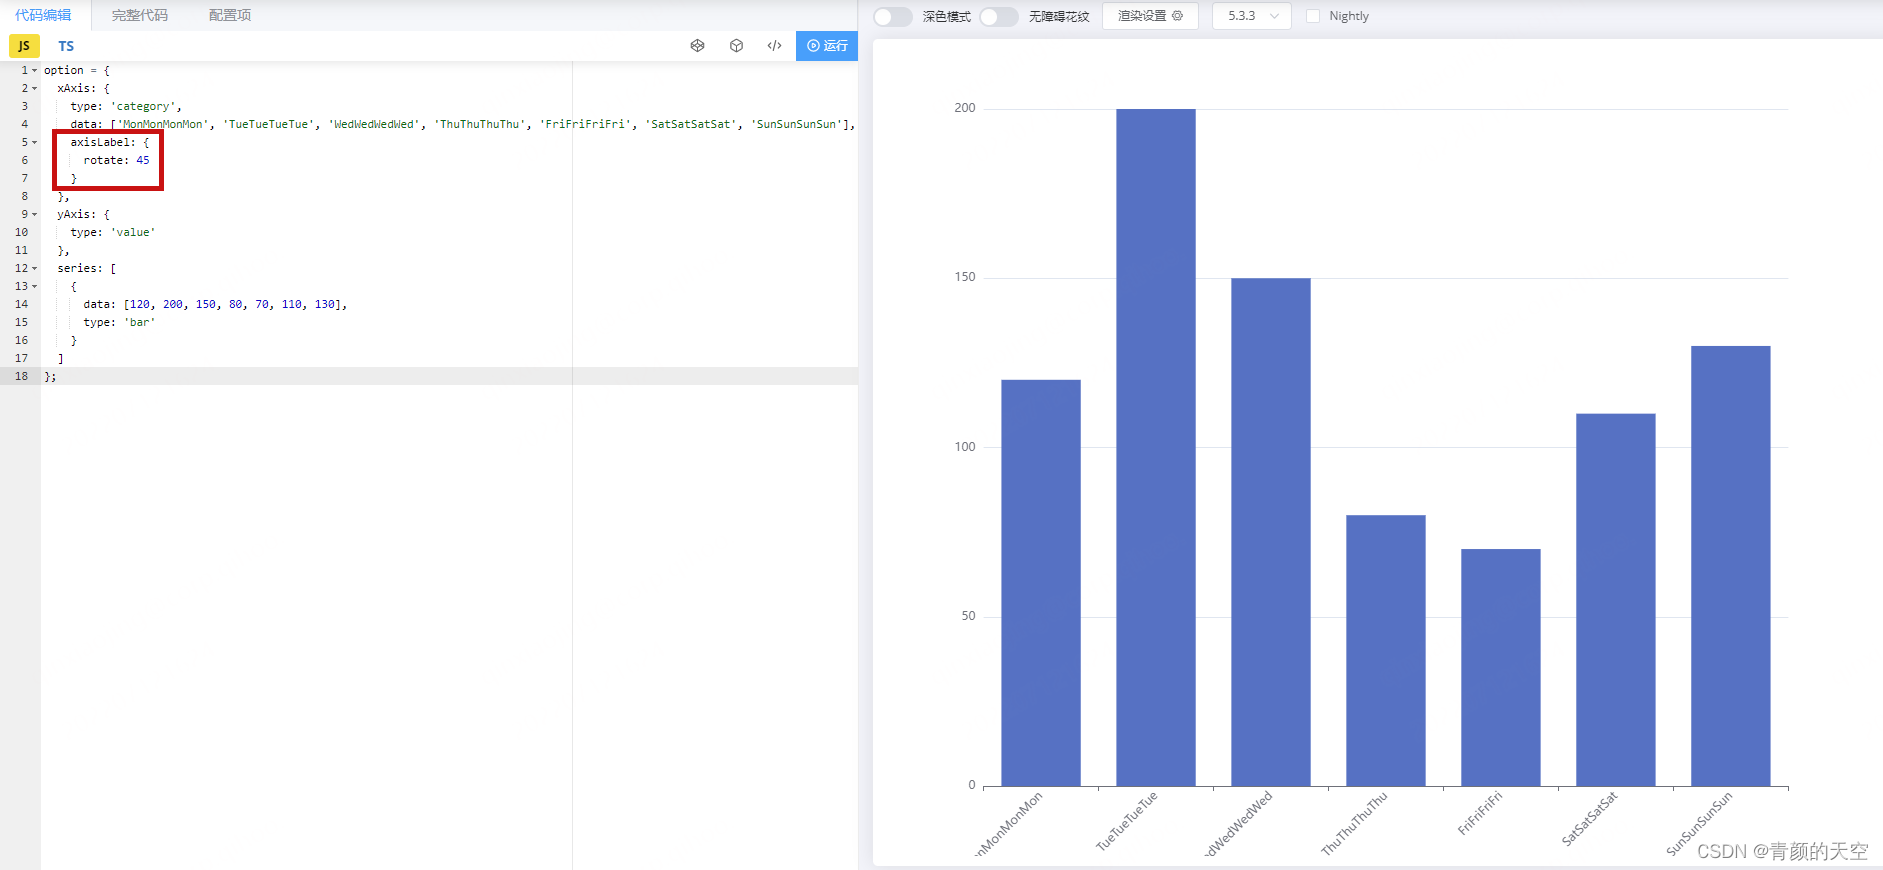Click the FriFriFriFri bar
1883x870 pixels.
point(1501,668)
